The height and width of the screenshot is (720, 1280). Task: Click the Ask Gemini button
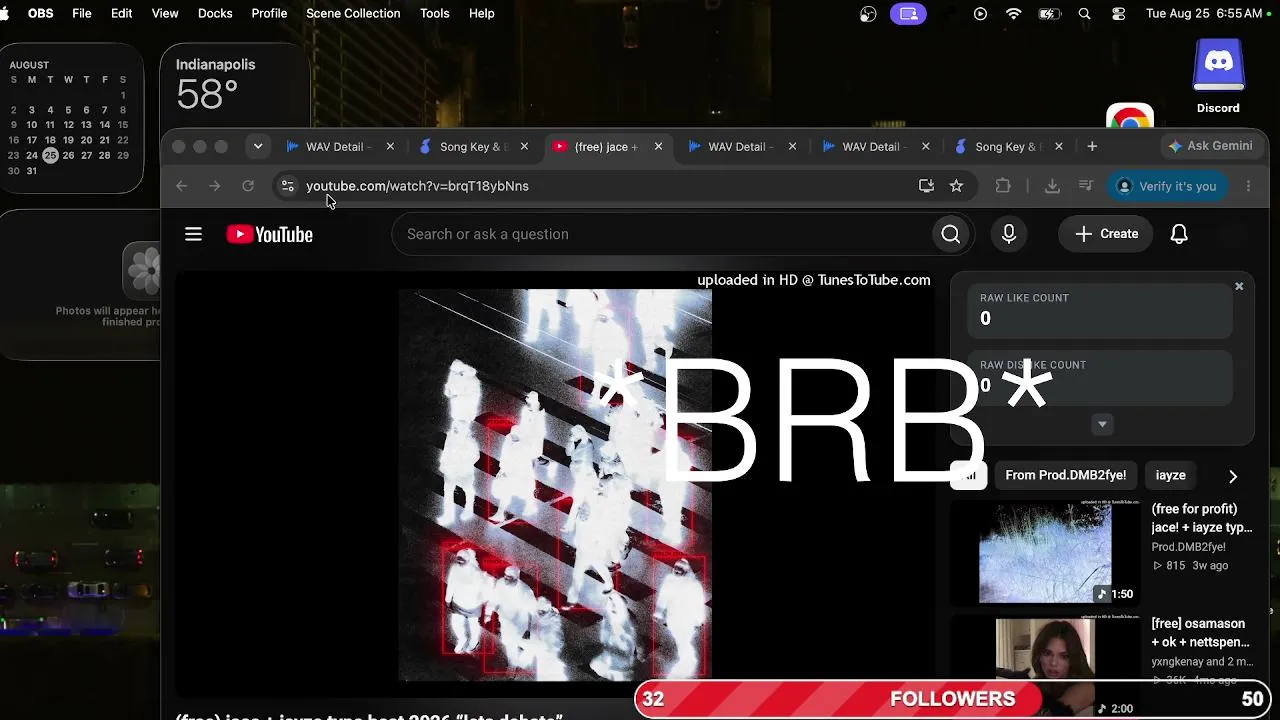1210,146
